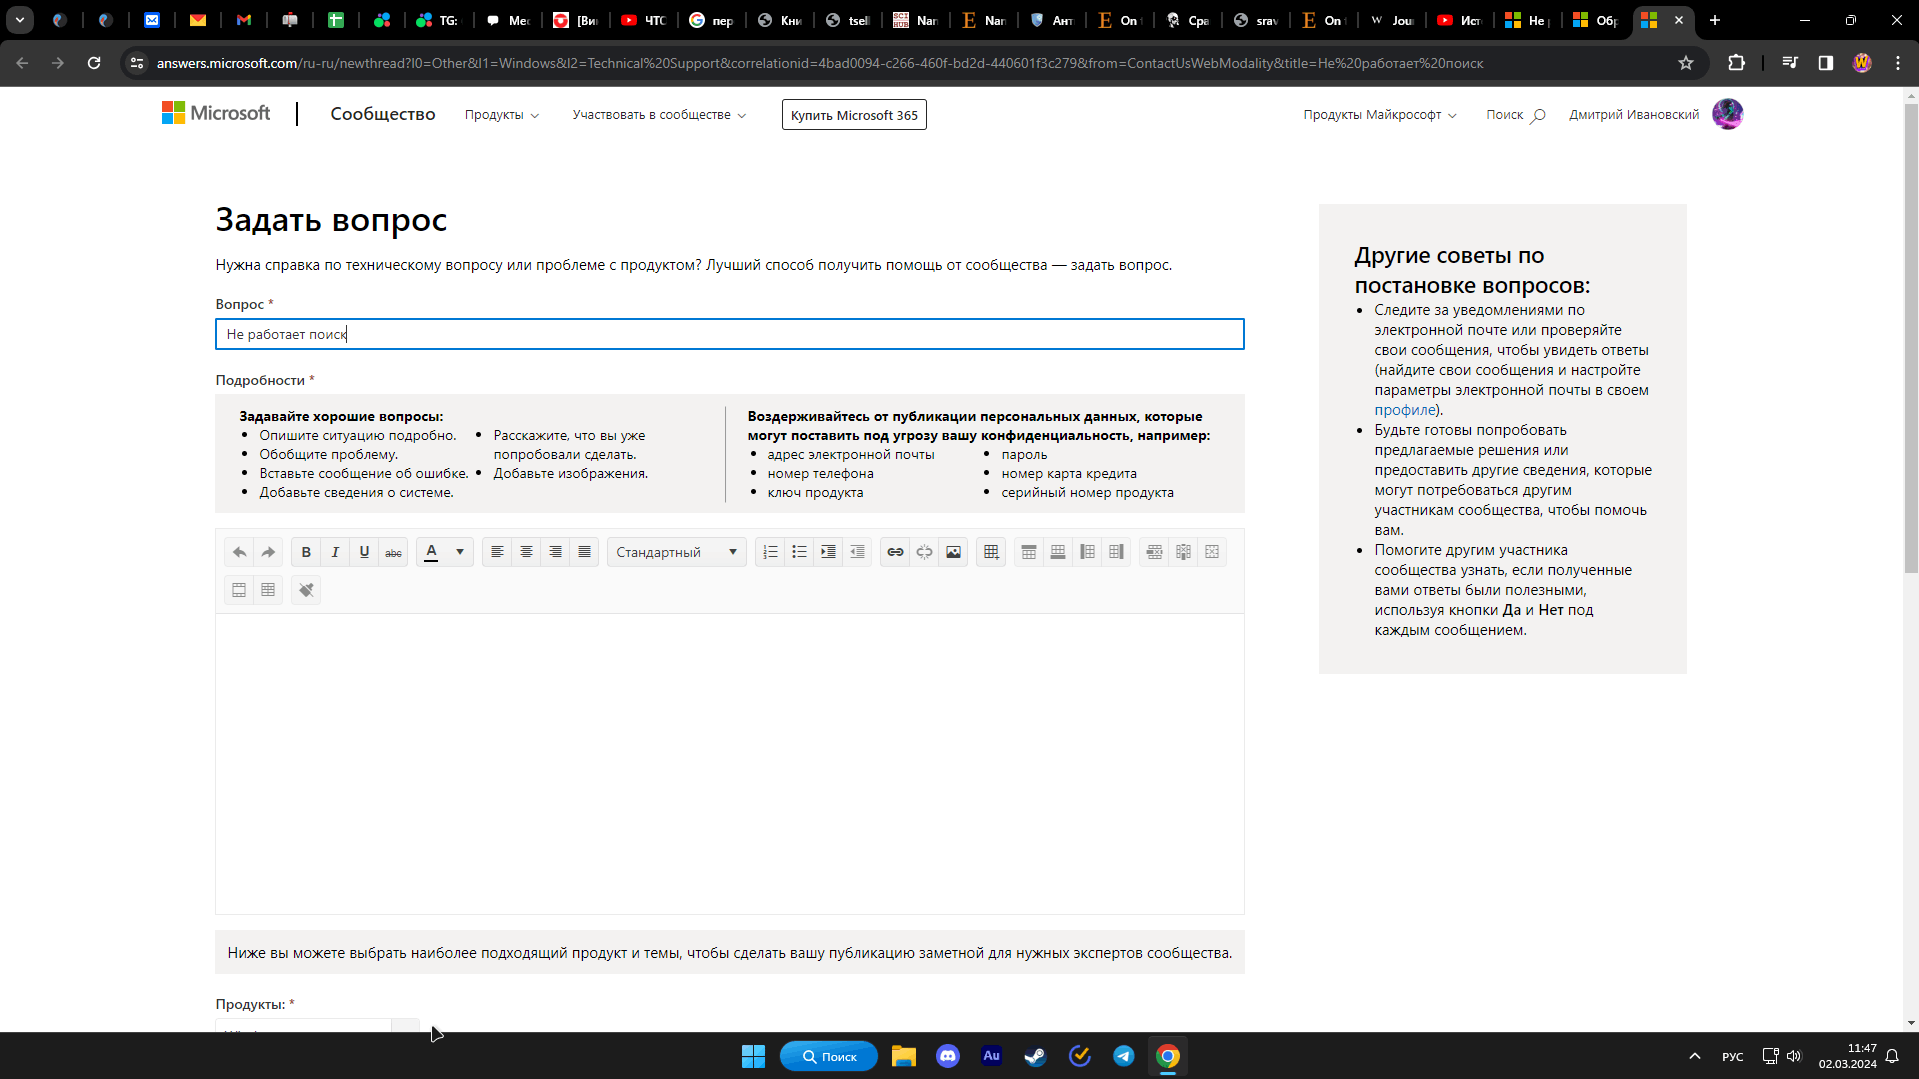Open Windows Start menu

753,1056
